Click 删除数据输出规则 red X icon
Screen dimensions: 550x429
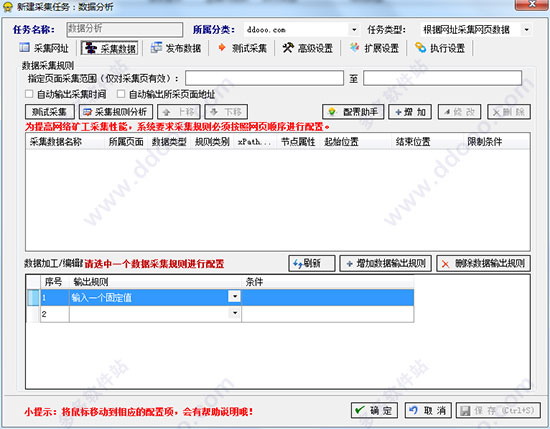(445, 264)
